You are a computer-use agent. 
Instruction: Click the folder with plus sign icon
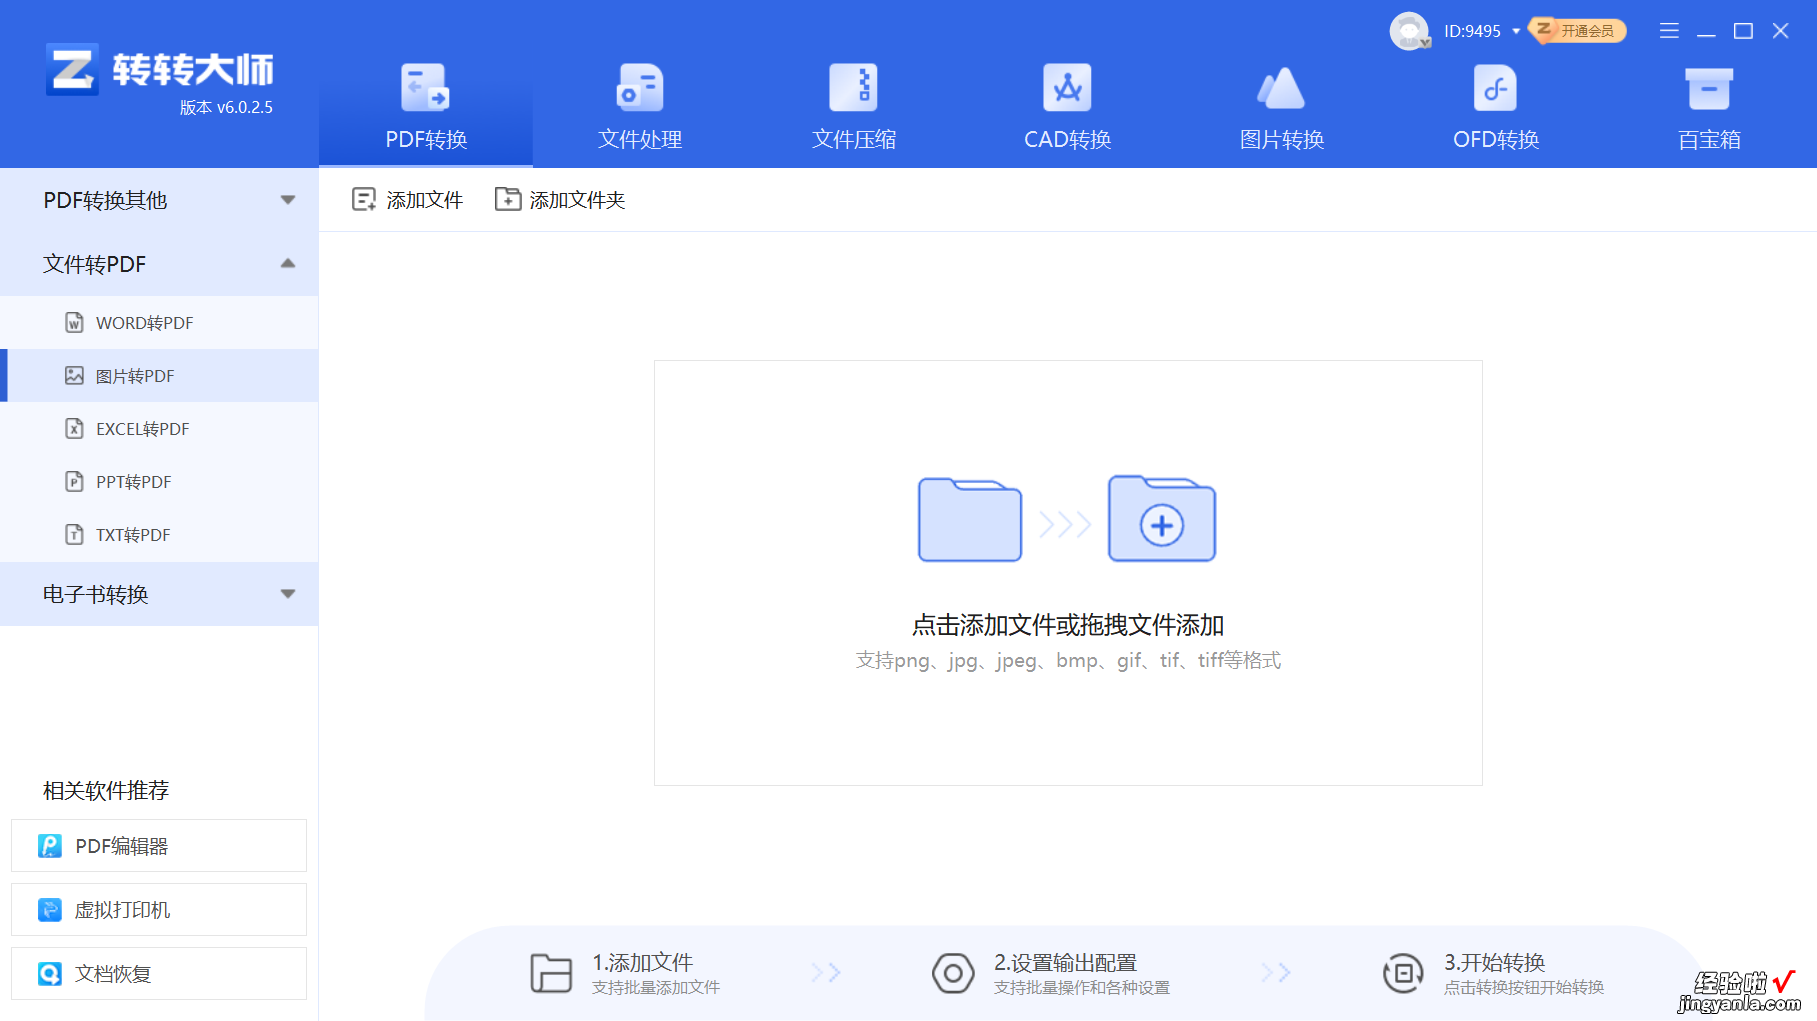pyautogui.click(x=1162, y=518)
